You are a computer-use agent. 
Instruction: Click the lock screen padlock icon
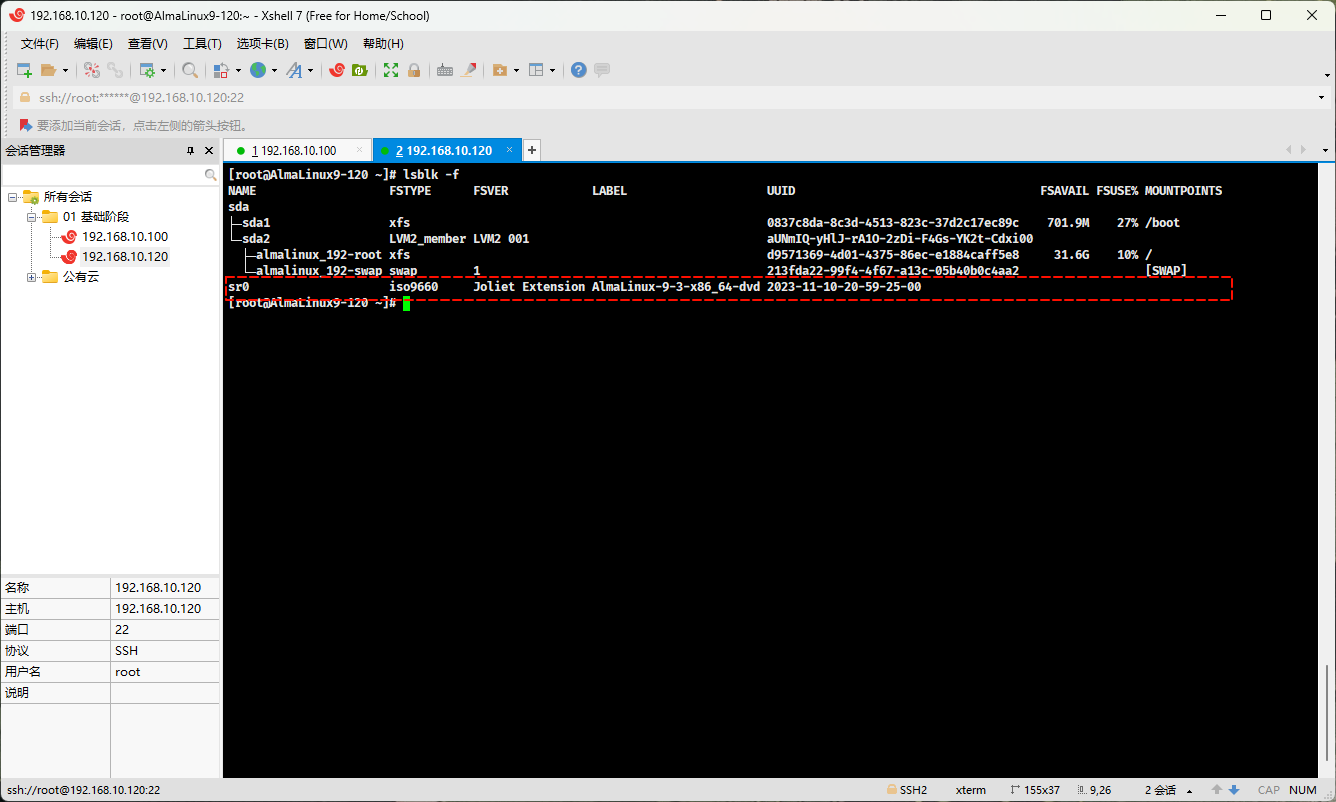tap(414, 70)
